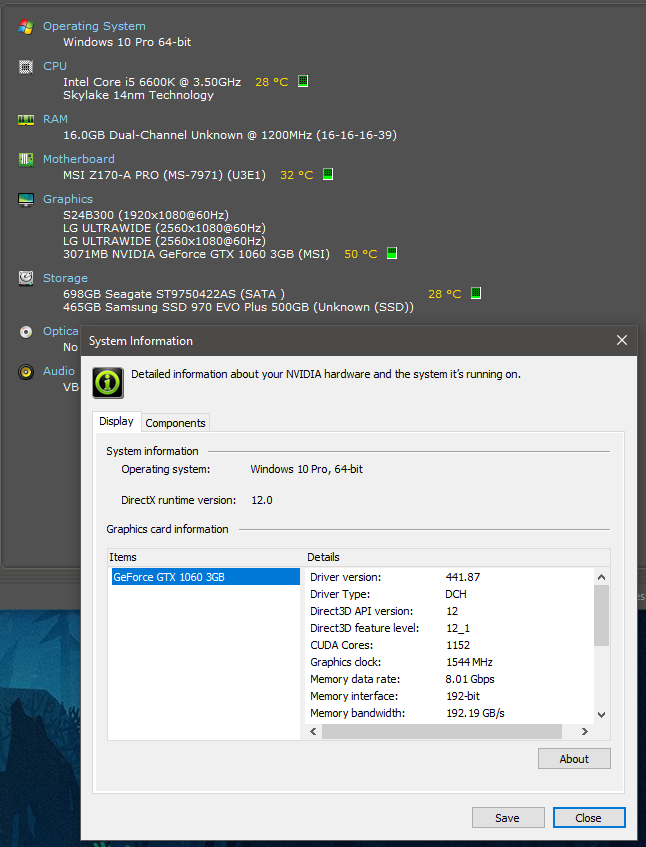Open the RAM section link
Screen dimensions: 646x847
pyautogui.click(x=55, y=119)
